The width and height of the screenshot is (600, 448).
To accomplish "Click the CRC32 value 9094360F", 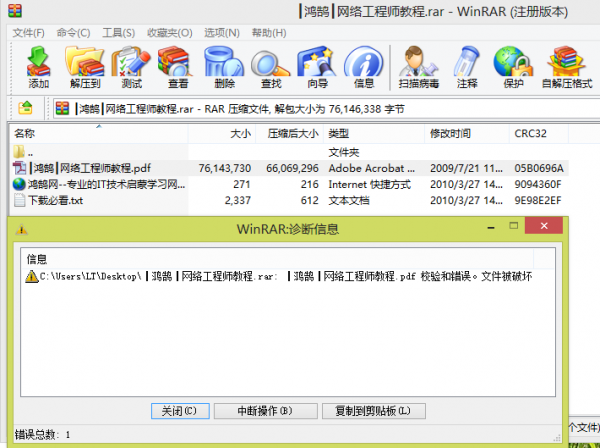I will (538, 184).
